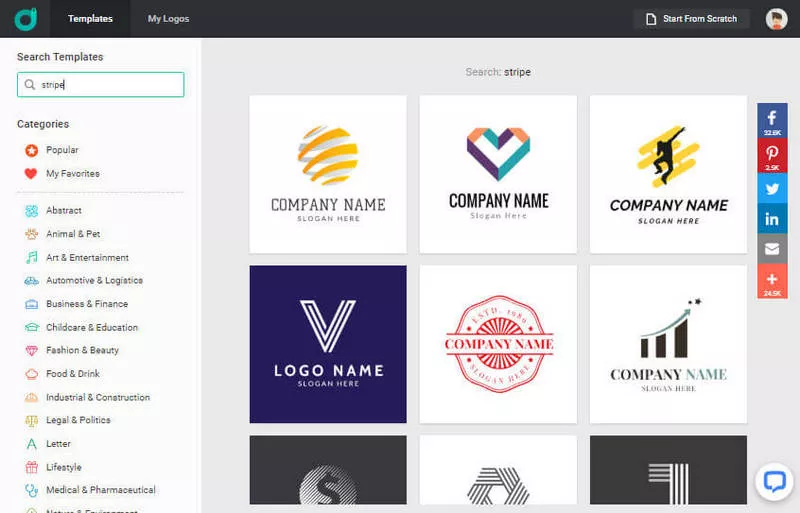Choose the Food & Drink category text
The image size is (800, 513).
[73, 374]
